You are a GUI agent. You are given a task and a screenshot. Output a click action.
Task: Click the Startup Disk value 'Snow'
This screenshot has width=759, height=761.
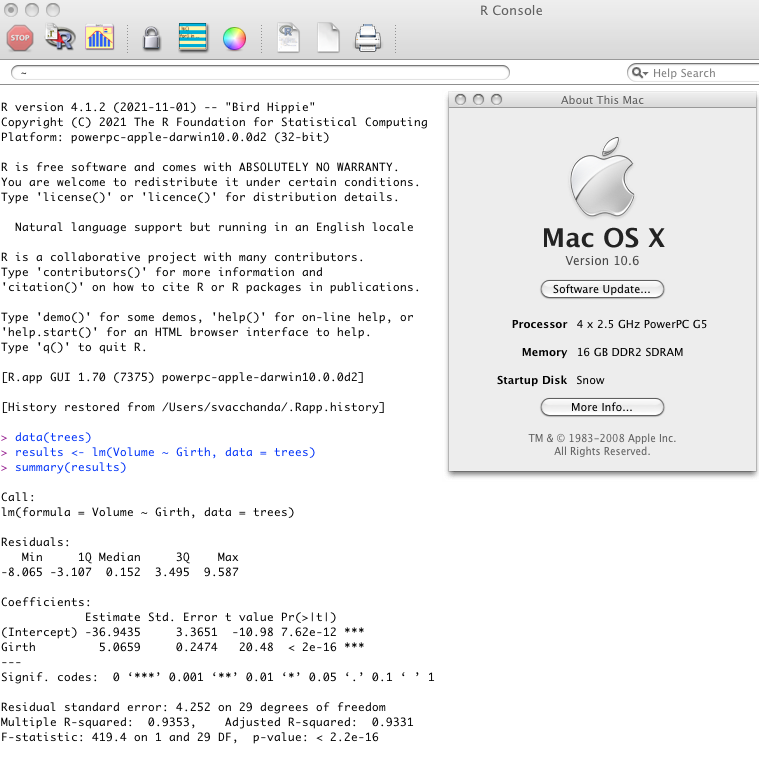(590, 380)
